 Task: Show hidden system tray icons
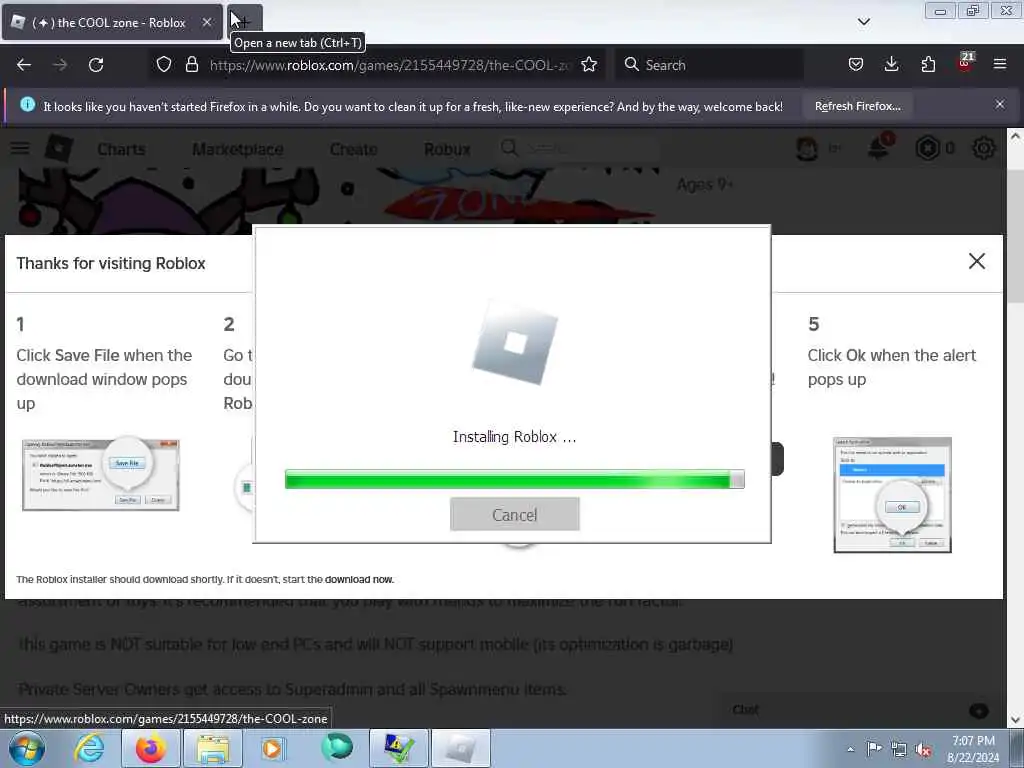(x=850, y=749)
